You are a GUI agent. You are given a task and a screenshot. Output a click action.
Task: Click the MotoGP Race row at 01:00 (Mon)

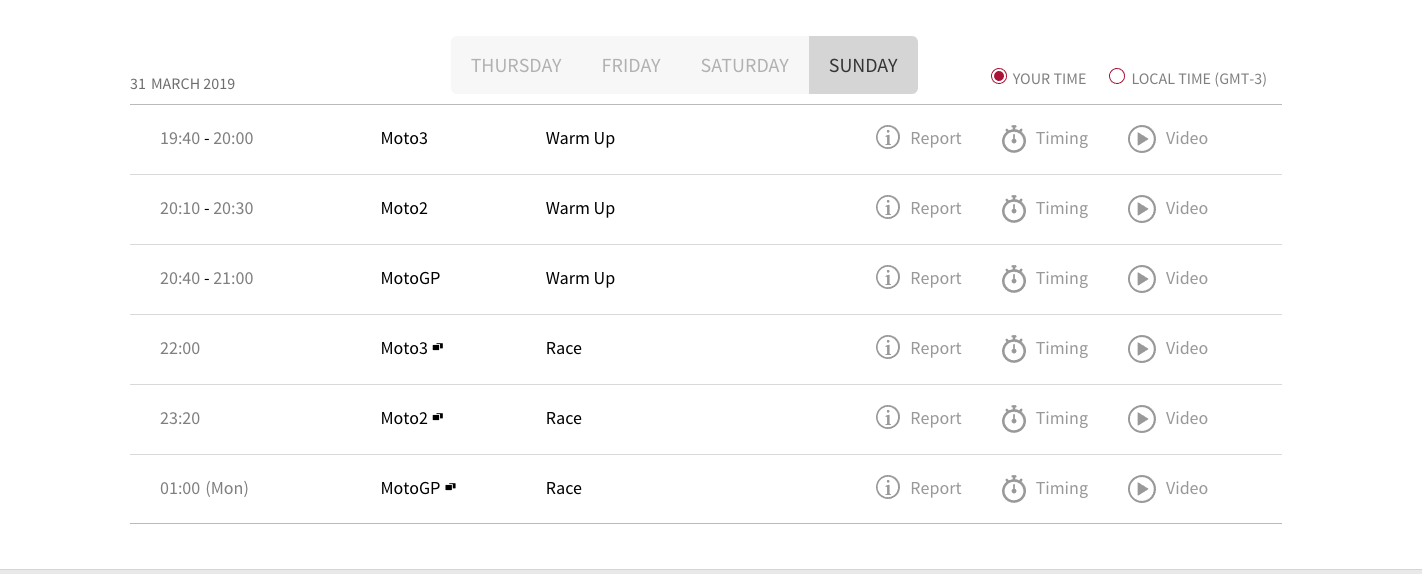point(705,489)
